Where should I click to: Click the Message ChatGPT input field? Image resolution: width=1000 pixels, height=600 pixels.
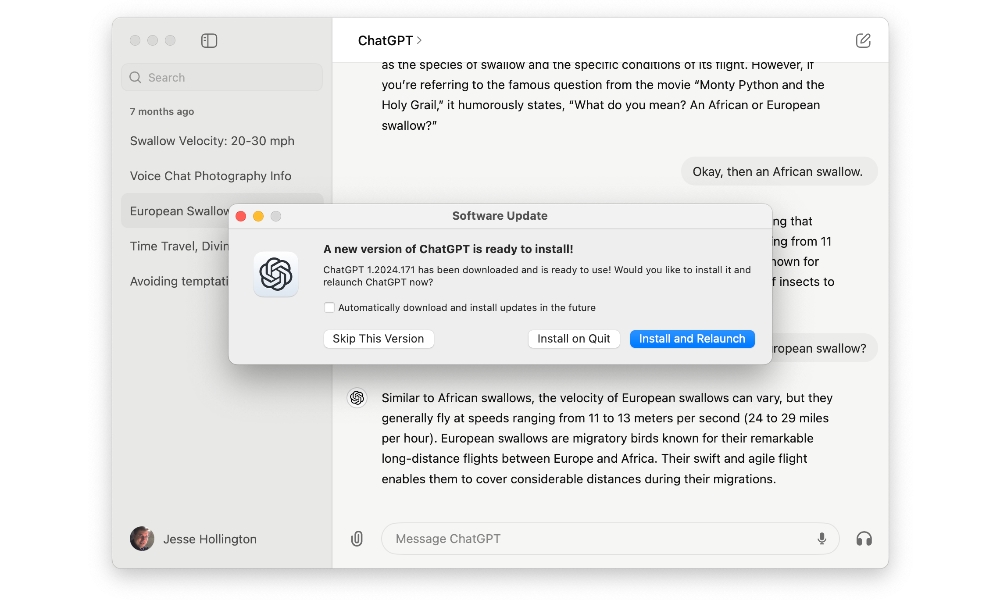(x=610, y=539)
